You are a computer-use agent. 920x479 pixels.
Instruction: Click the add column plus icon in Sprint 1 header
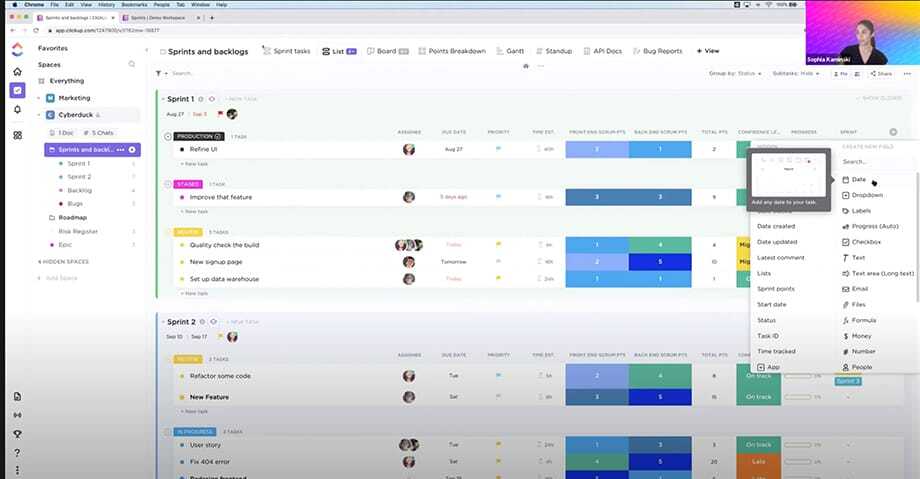pyautogui.click(x=893, y=132)
